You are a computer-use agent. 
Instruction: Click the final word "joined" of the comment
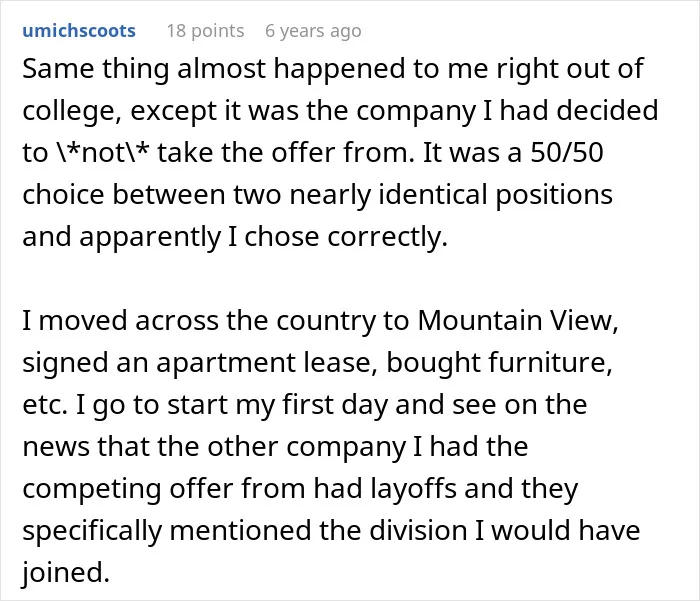(x=66, y=573)
